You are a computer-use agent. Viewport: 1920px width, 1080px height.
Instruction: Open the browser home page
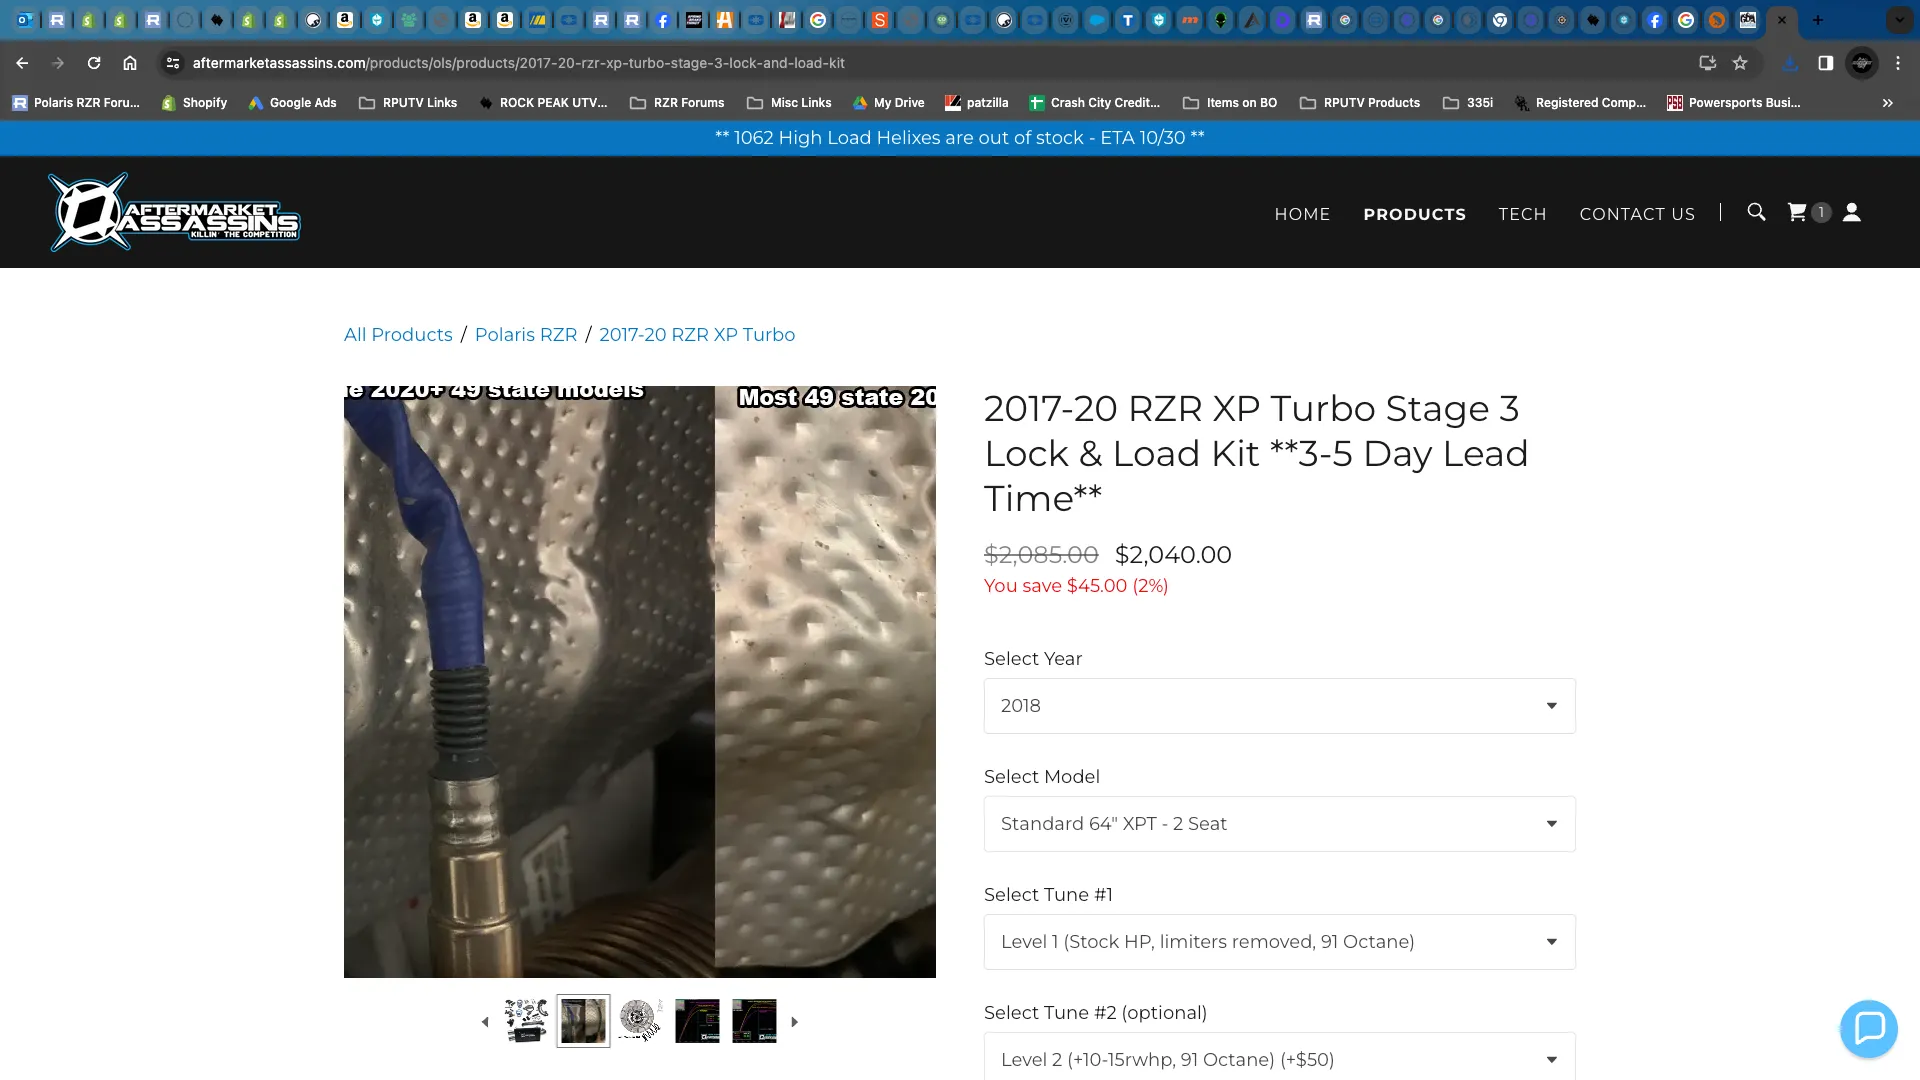130,63
